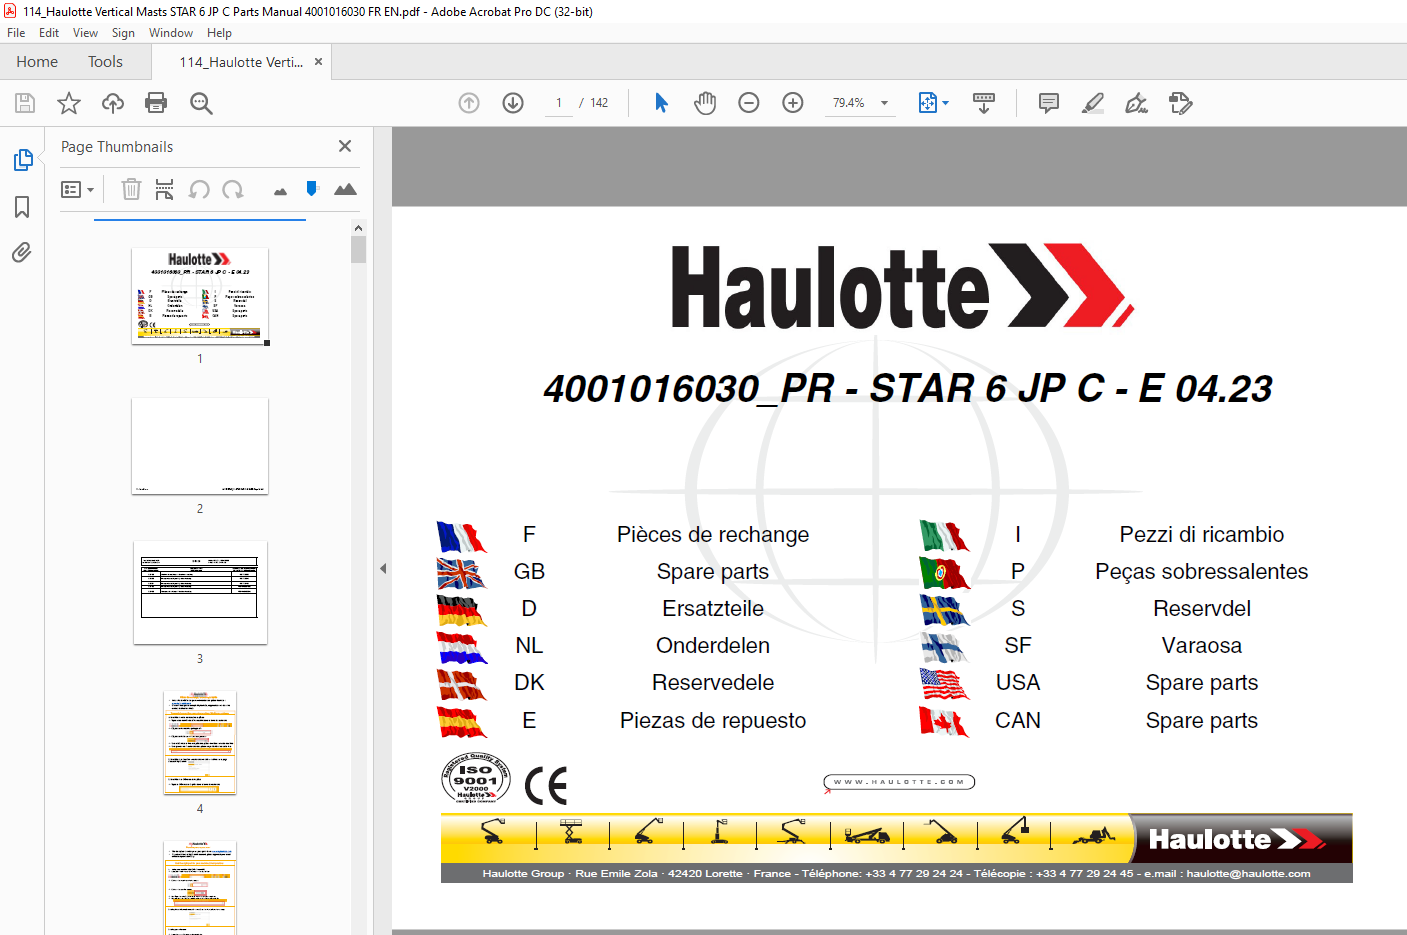Screen dimensions: 1407x935
Task: Select the highlight text tool
Action: coord(1093,103)
